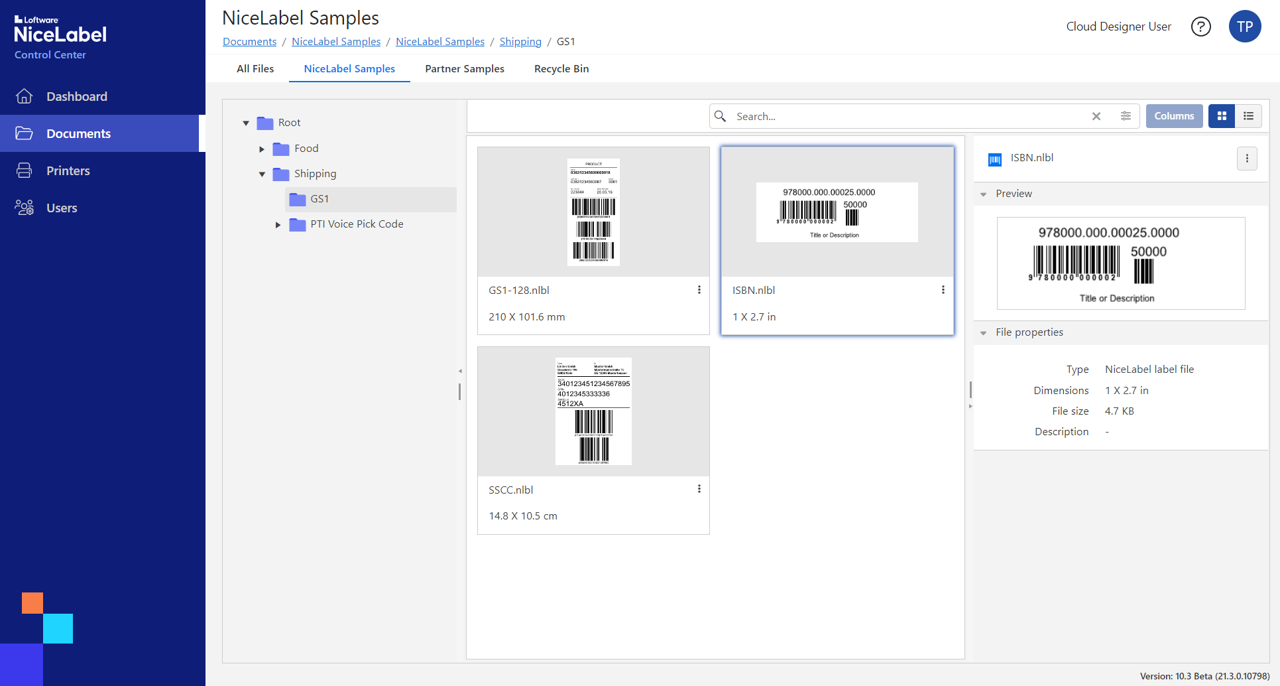Image resolution: width=1280 pixels, height=686 pixels.
Task: Open the options menu for ISBN.nlbl card
Action: coord(942,289)
